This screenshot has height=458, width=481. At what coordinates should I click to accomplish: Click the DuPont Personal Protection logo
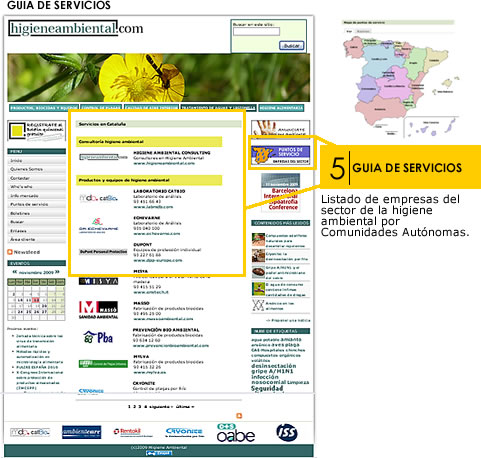[103, 252]
